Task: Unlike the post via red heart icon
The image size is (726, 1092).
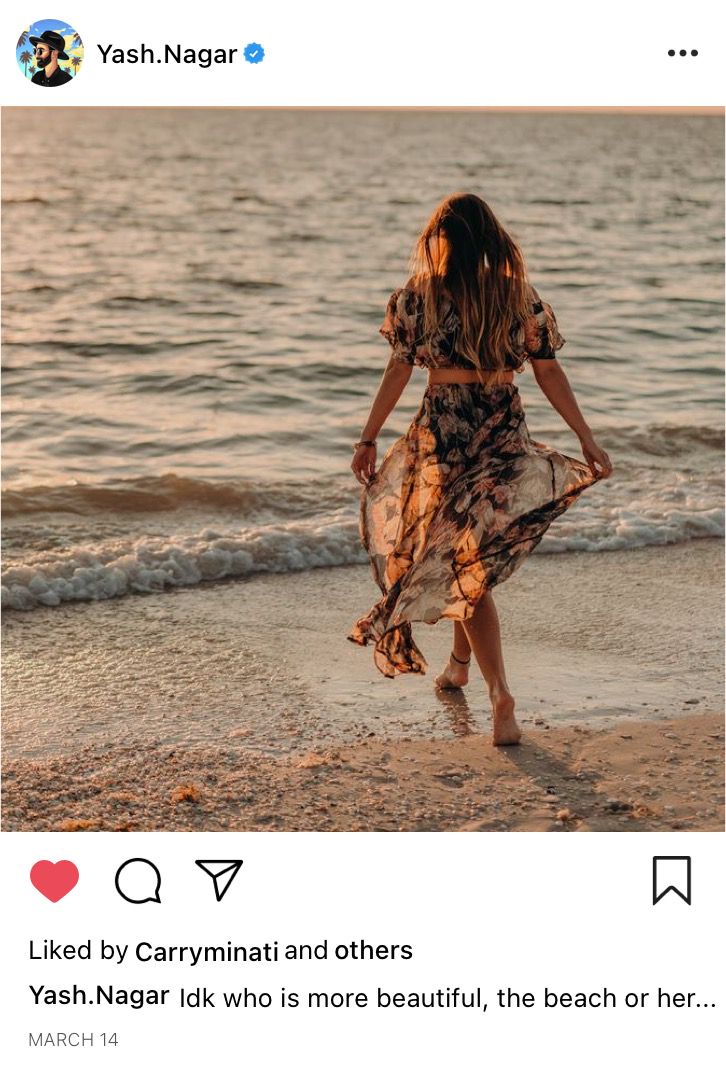Action: (54, 880)
